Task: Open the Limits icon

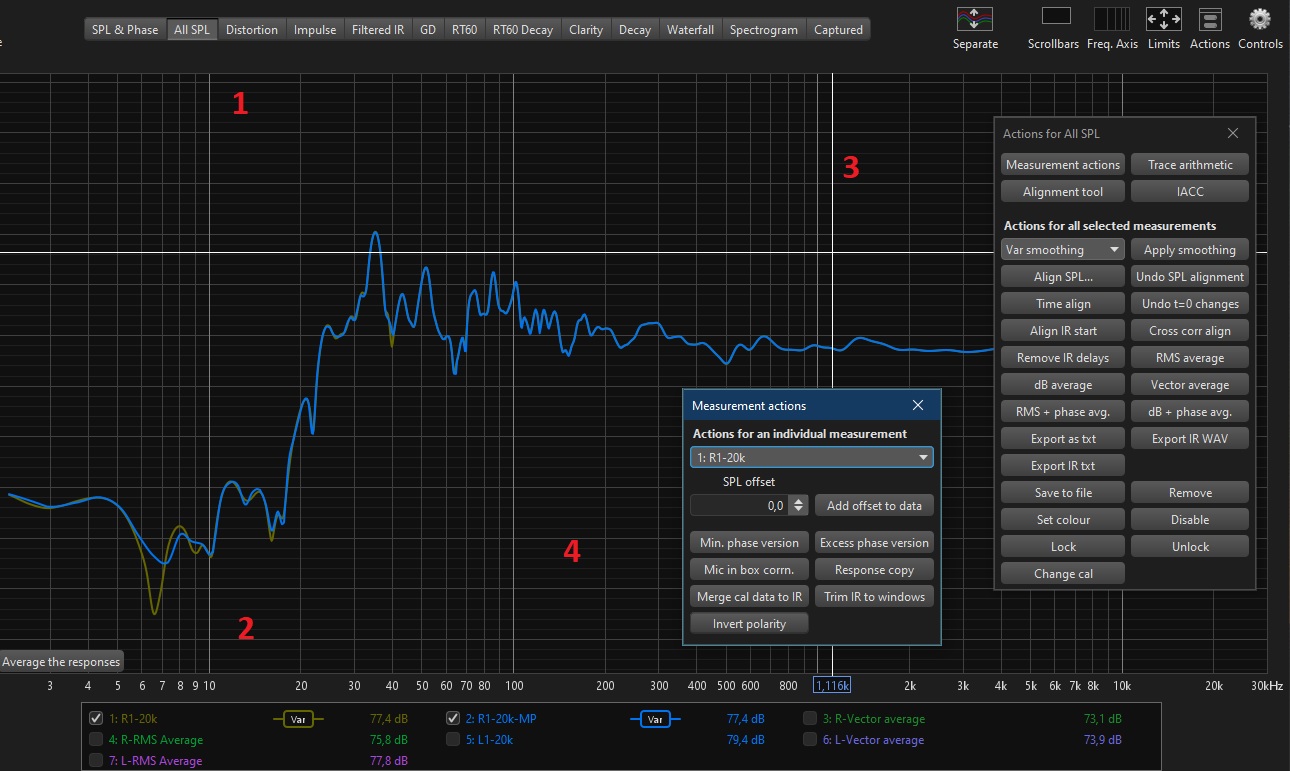Action: 1163,19
